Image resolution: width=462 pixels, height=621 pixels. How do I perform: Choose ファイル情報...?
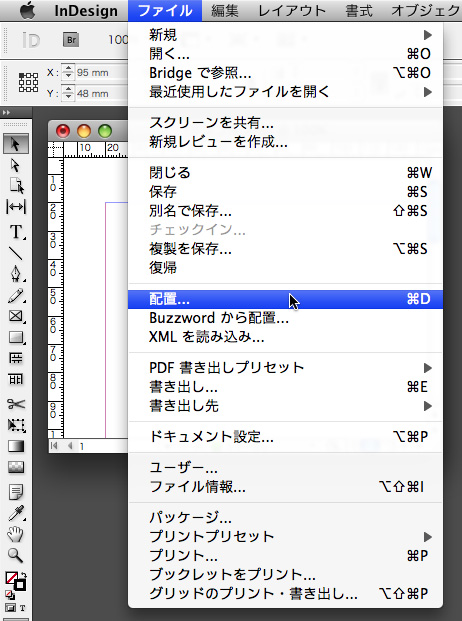point(285,487)
